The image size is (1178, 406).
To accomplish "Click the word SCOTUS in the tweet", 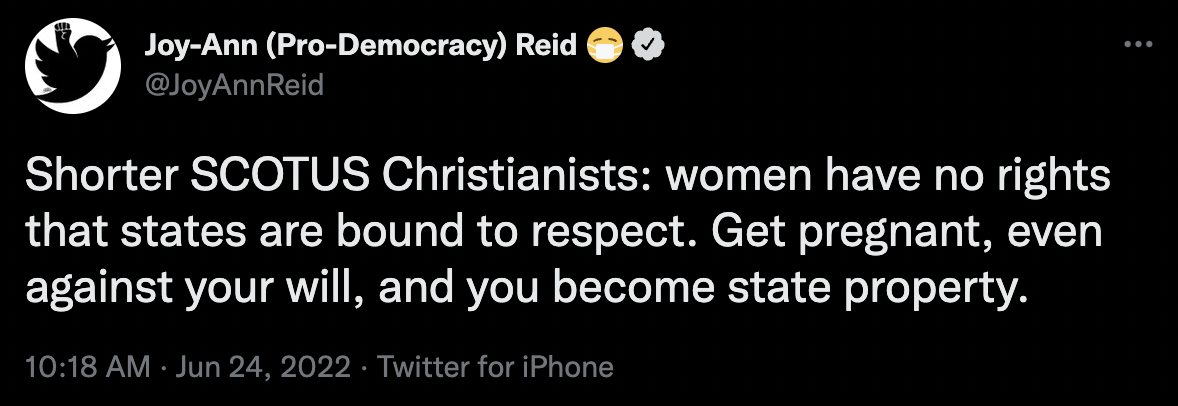I will [279, 176].
